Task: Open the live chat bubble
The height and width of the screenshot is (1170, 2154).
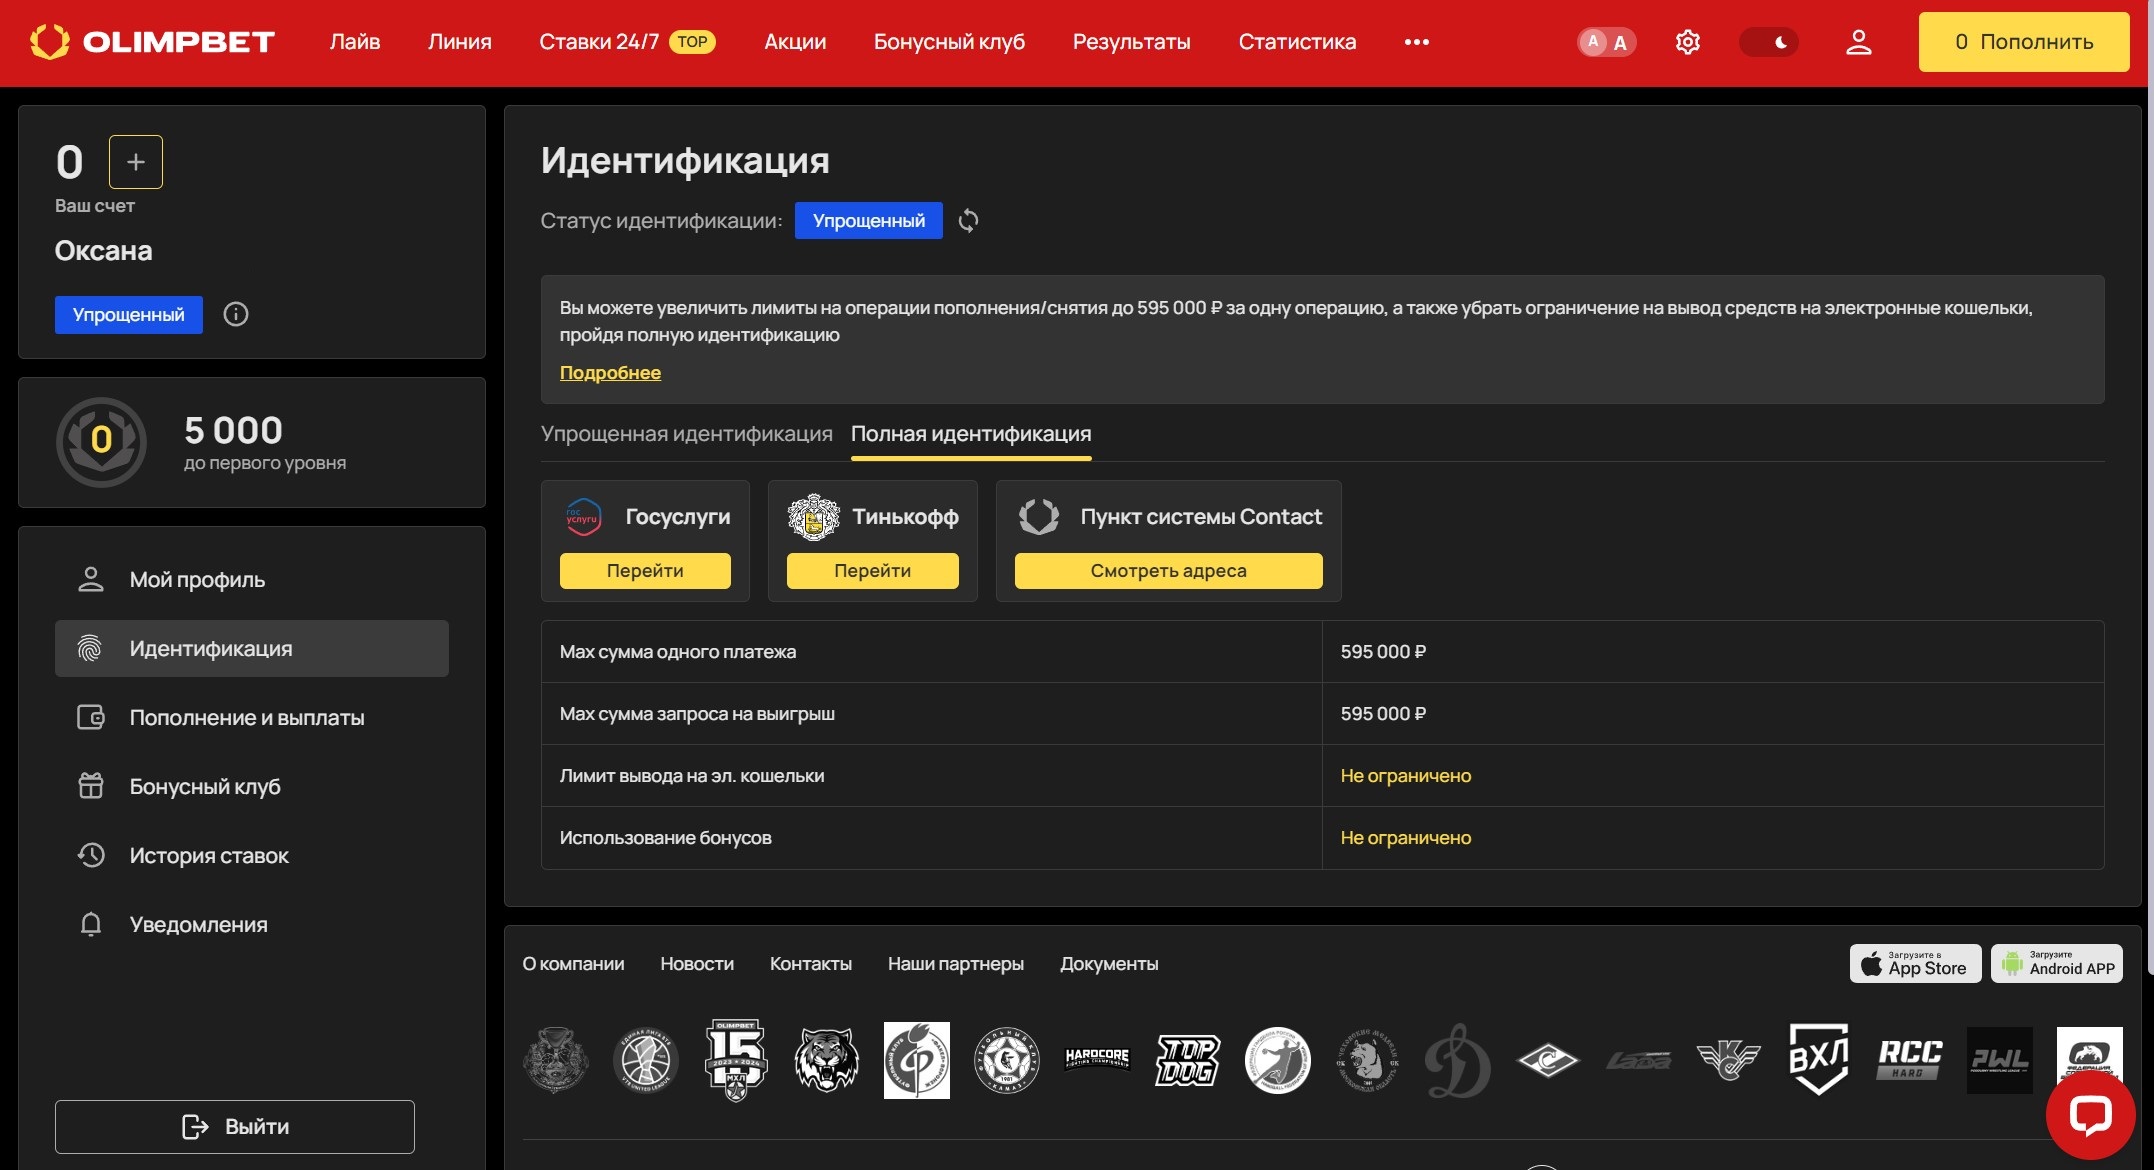Action: [x=2090, y=1116]
